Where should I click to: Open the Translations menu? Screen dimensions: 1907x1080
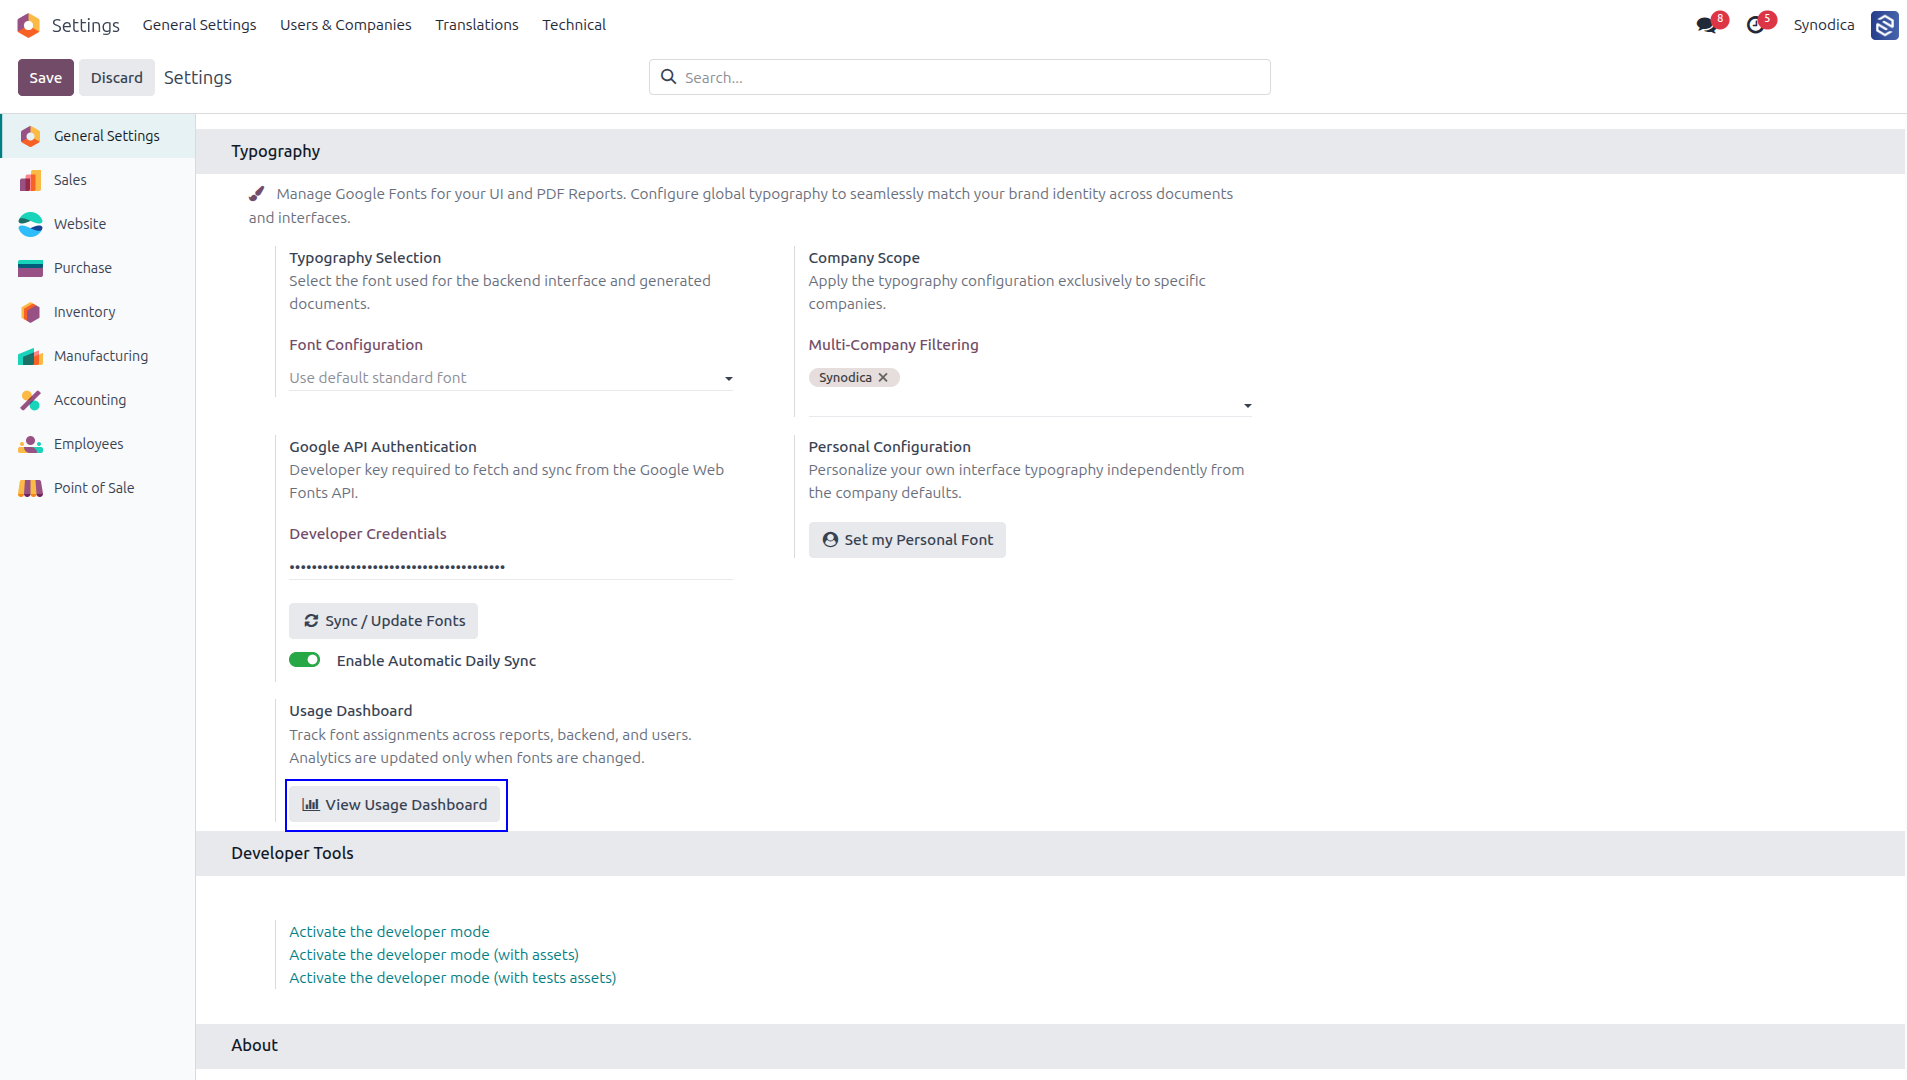[477, 25]
